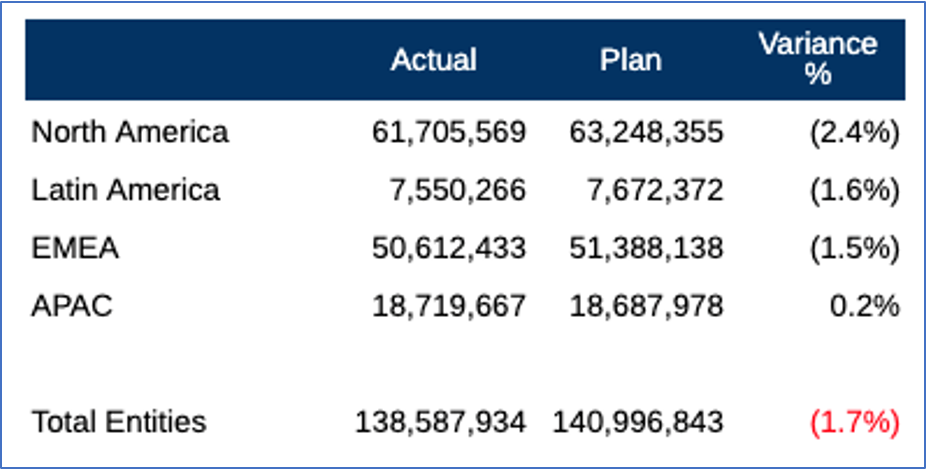Click the Latin America row label
The height and width of the screenshot is (469, 926).
pyautogui.click(x=126, y=190)
